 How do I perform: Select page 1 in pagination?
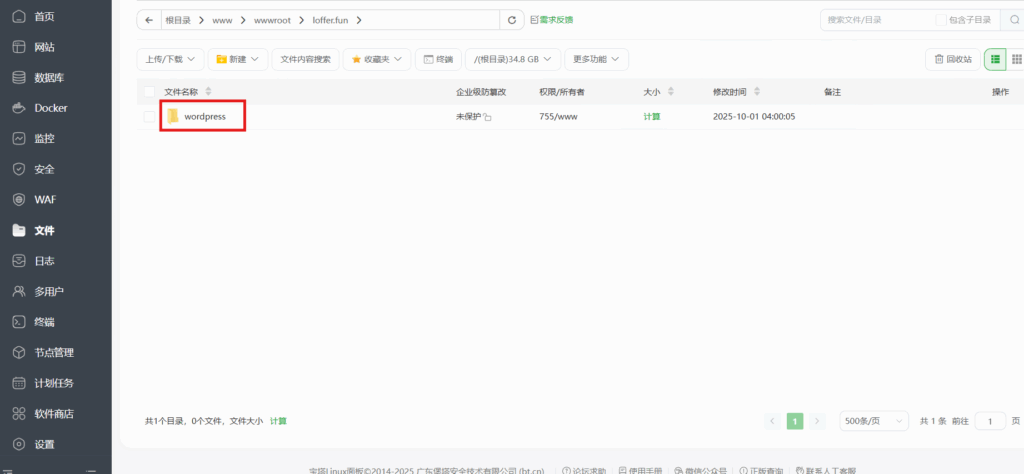pyautogui.click(x=795, y=421)
